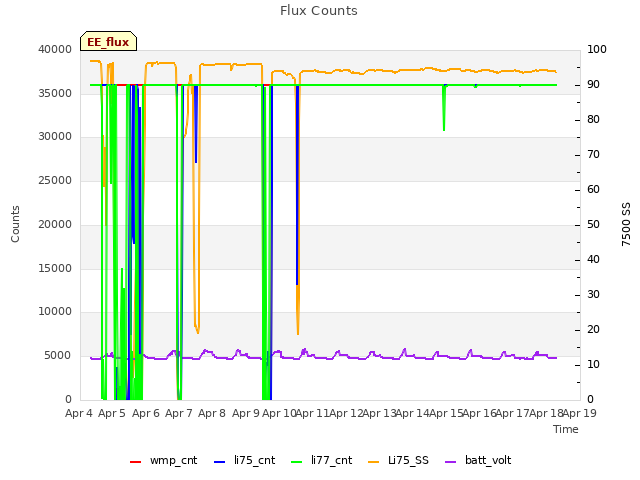Click the blue li75_cnt legend swatch
The height and width of the screenshot is (480, 640).
point(219,462)
